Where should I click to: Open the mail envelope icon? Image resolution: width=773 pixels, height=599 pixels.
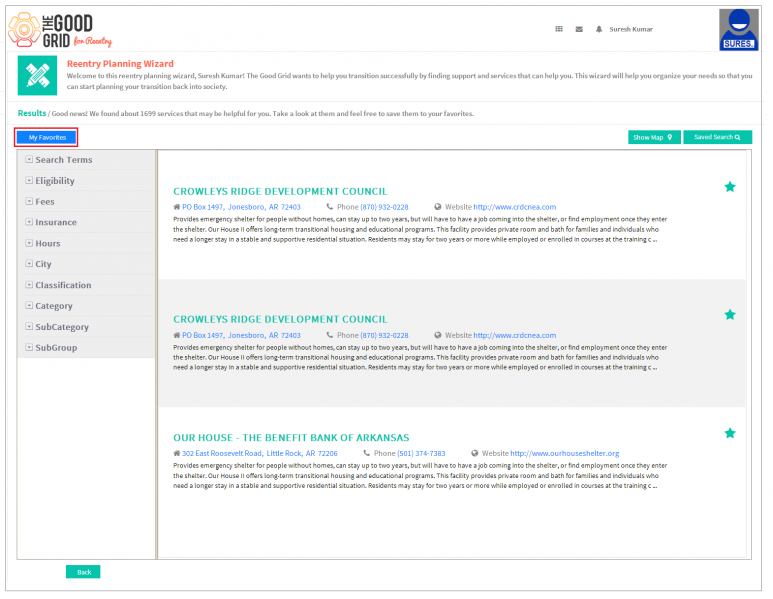click(x=579, y=29)
